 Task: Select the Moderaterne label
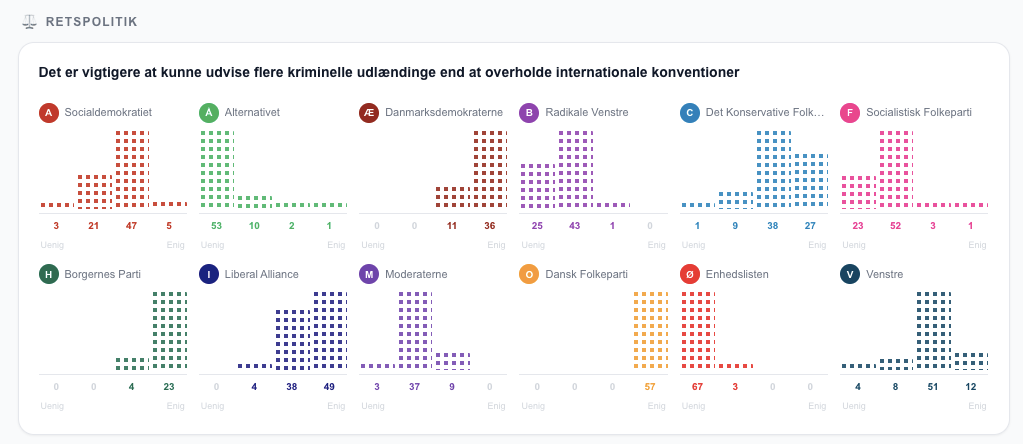pos(416,274)
